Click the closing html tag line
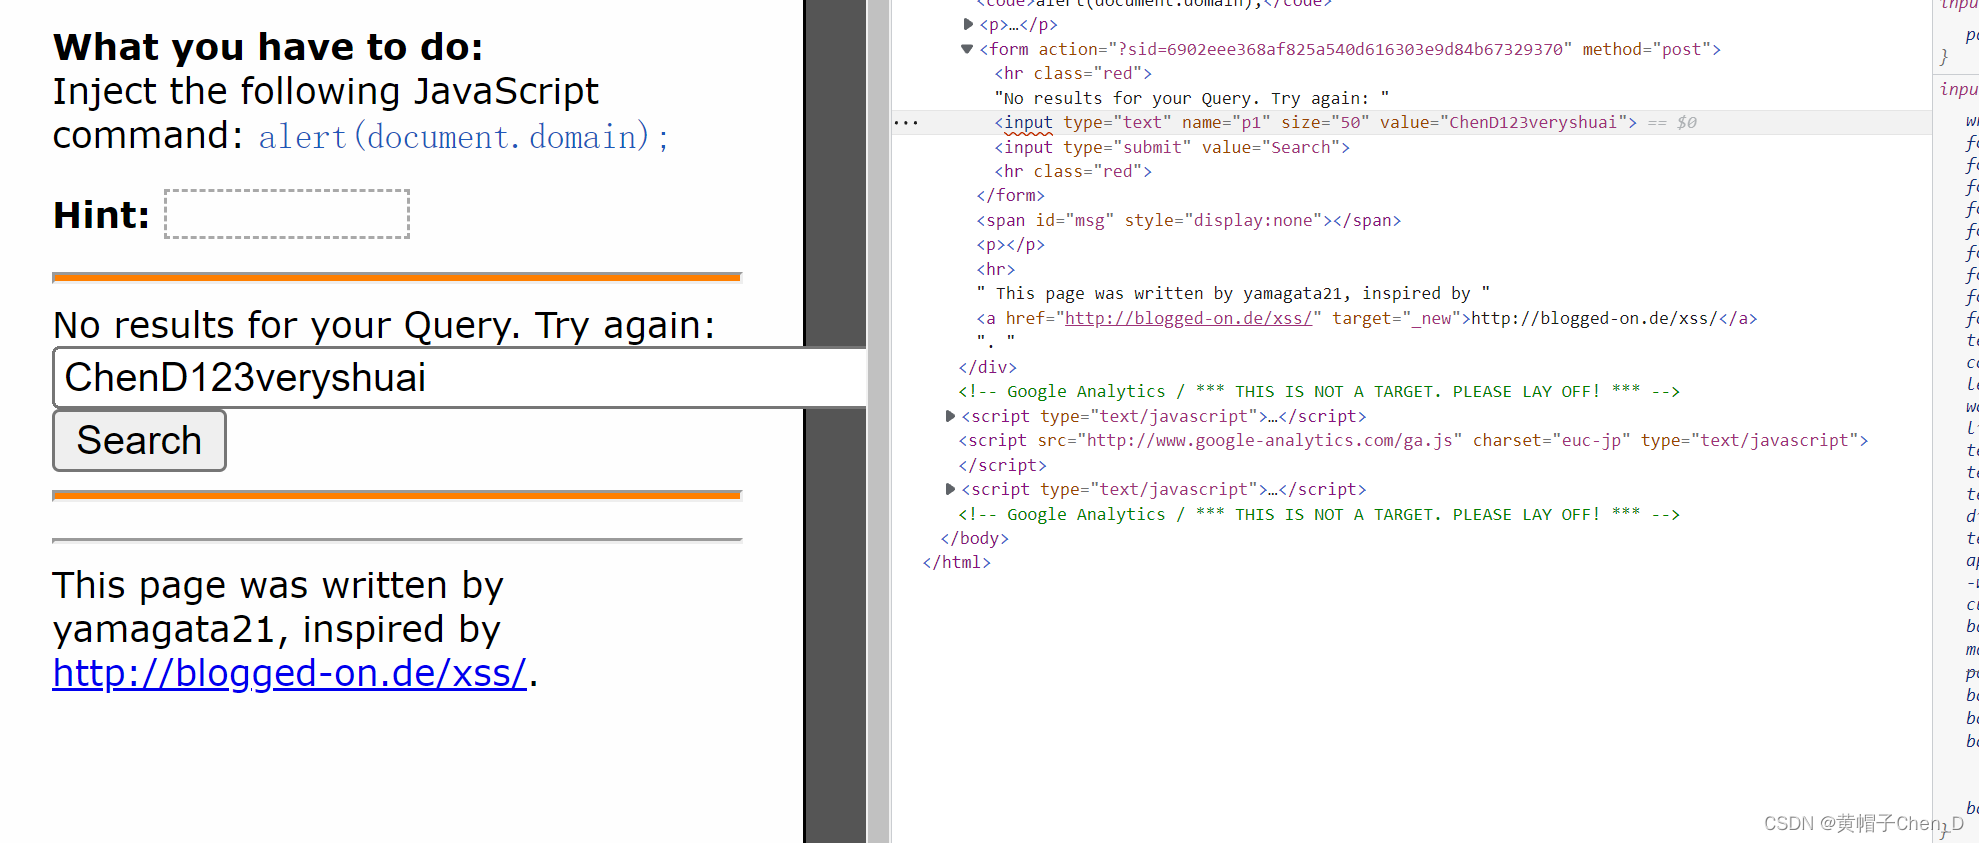1979x843 pixels. 956,562
